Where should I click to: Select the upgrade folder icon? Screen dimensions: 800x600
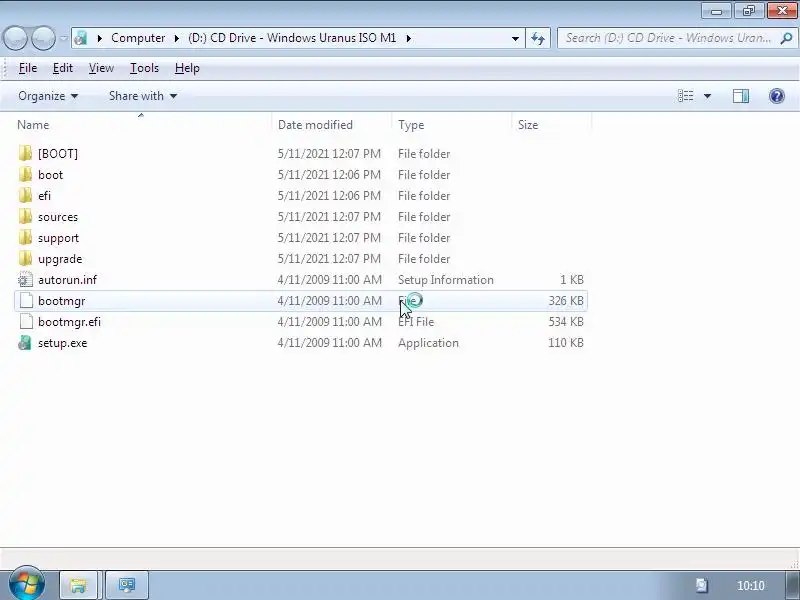click(25, 259)
